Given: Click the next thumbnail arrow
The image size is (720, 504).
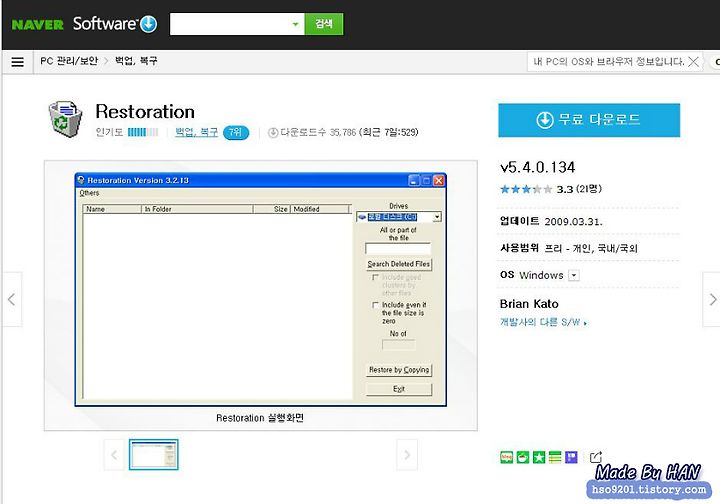Looking at the screenshot, I should point(407,455).
